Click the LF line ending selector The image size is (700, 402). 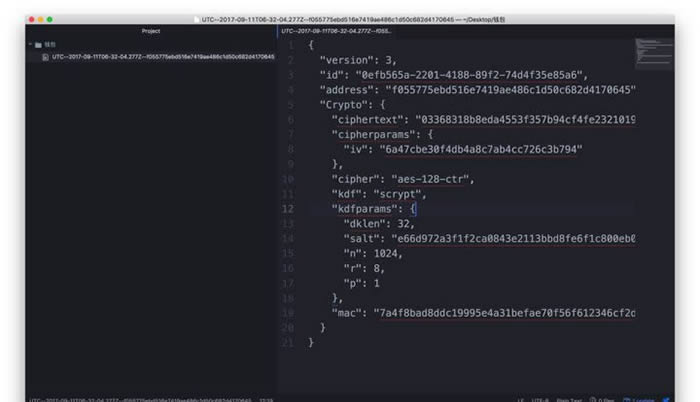coord(521,399)
